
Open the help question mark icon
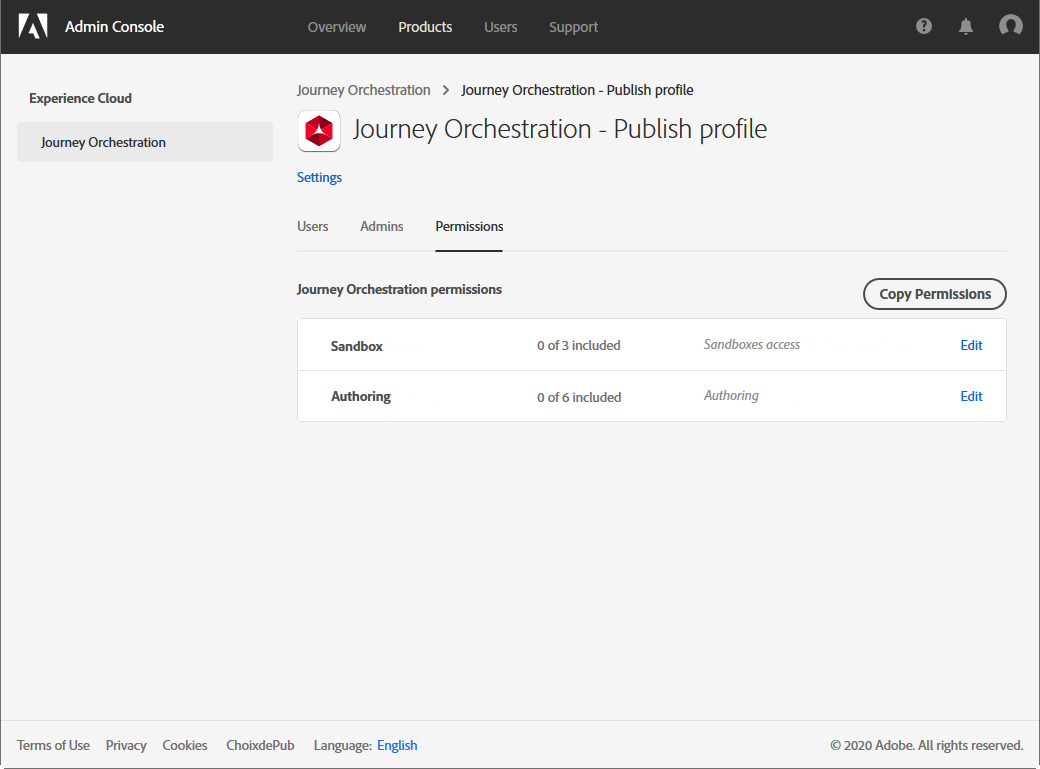(x=924, y=27)
